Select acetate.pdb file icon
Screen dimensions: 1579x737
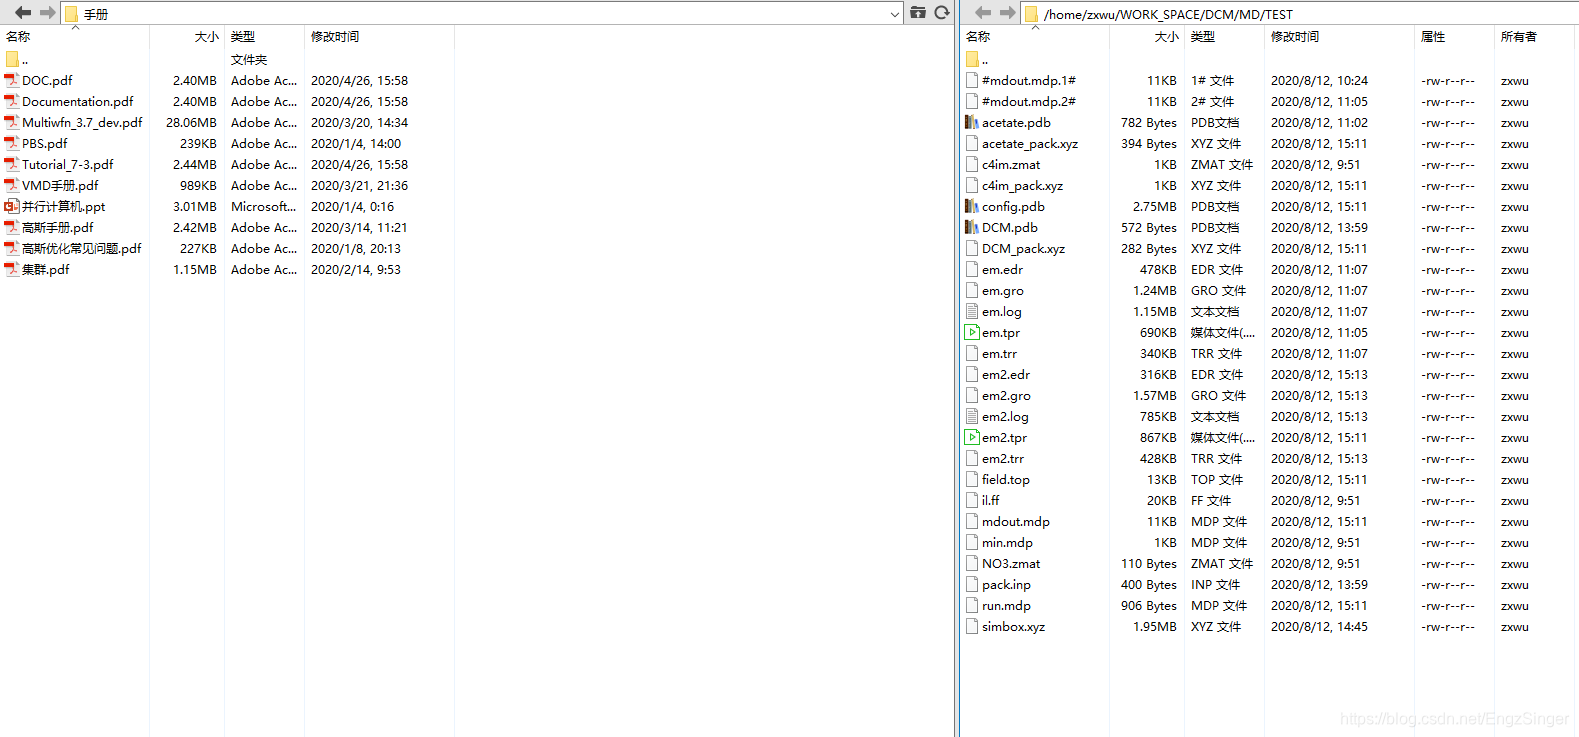(972, 122)
